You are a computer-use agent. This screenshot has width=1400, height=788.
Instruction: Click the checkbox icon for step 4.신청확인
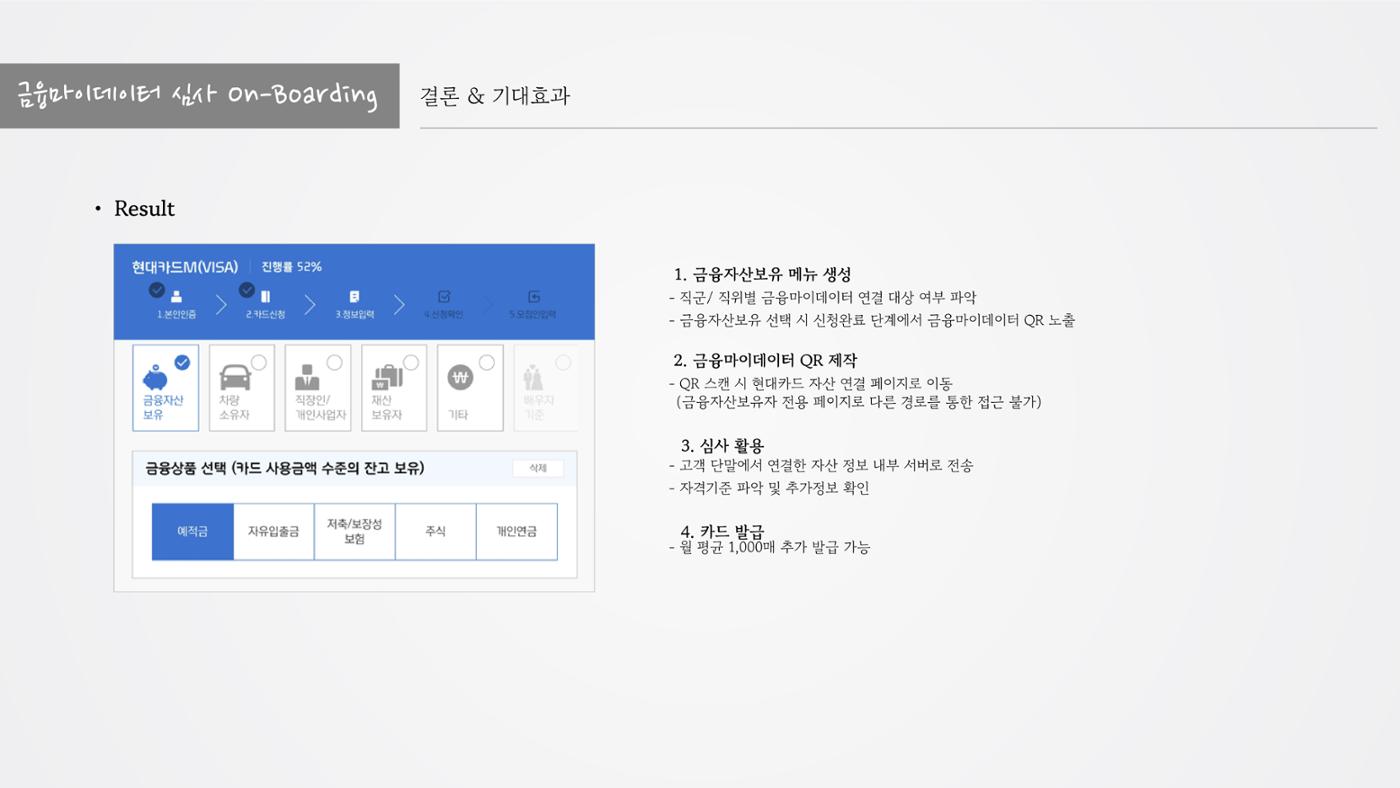[x=444, y=297]
